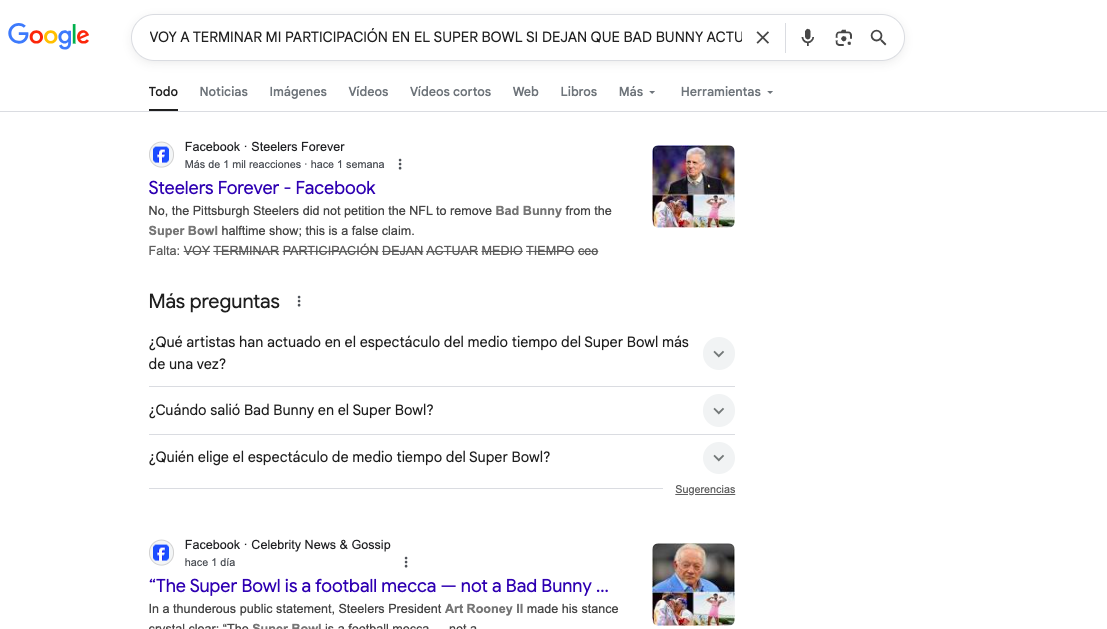Expand '¿Quién elige el espectáculo de medio tiempo'
Viewport: 1107px width, 629px height.
click(718, 458)
